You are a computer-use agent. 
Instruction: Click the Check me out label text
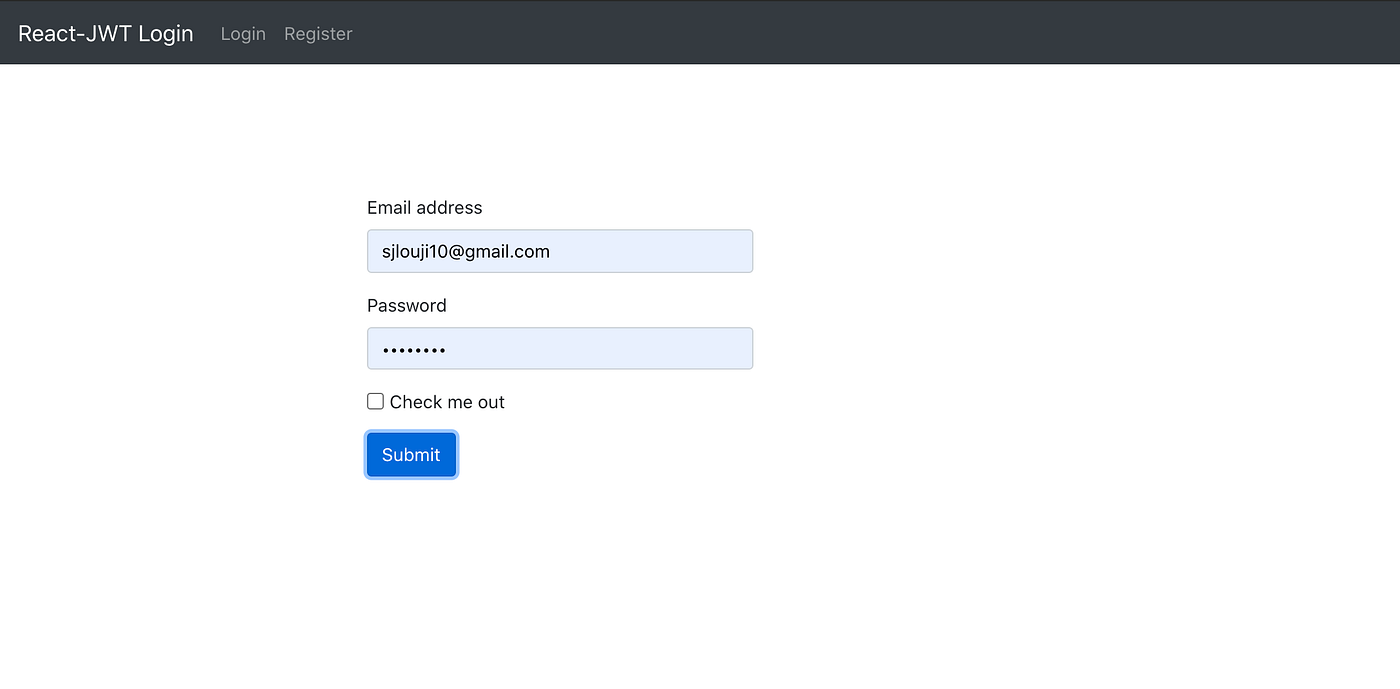tap(446, 401)
